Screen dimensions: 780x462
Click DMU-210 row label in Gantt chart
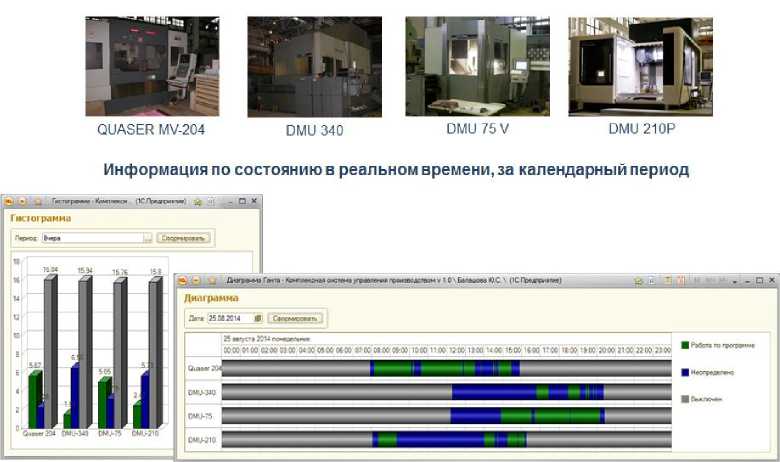[202, 440]
